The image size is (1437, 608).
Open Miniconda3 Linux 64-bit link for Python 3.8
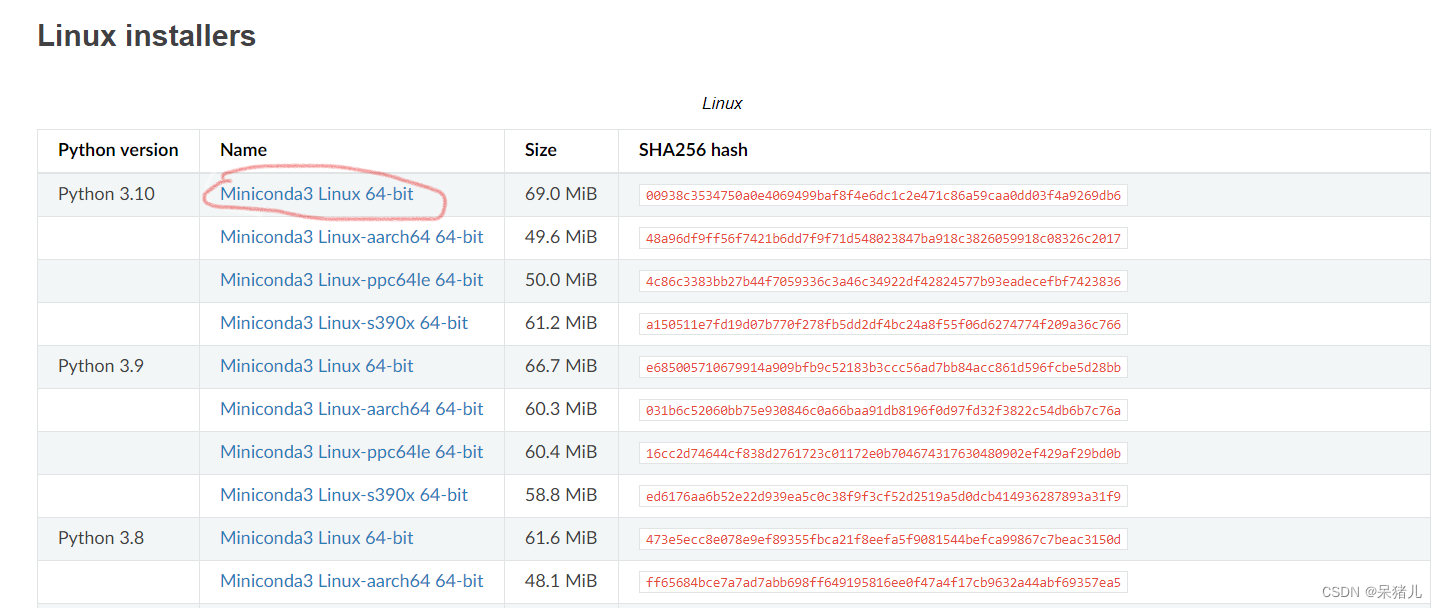tap(317, 538)
